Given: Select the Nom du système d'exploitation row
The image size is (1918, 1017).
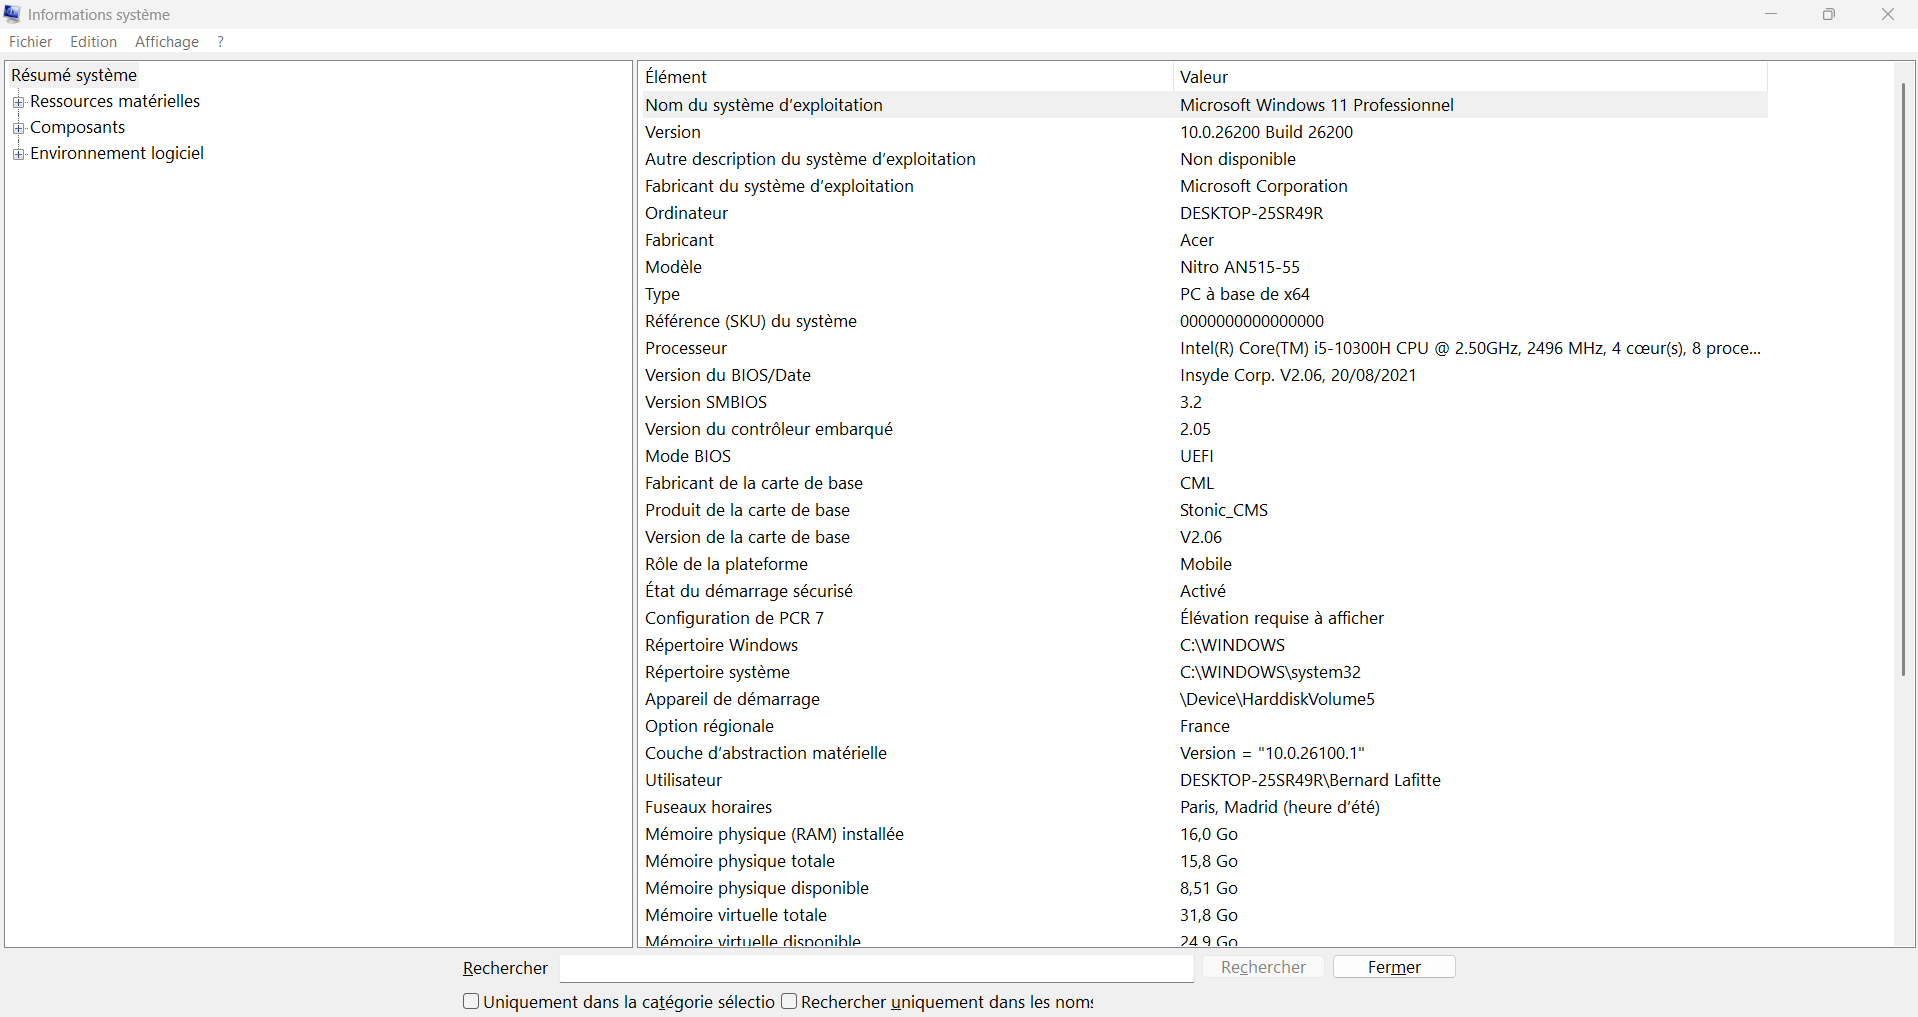Looking at the screenshot, I should point(1203,105).
